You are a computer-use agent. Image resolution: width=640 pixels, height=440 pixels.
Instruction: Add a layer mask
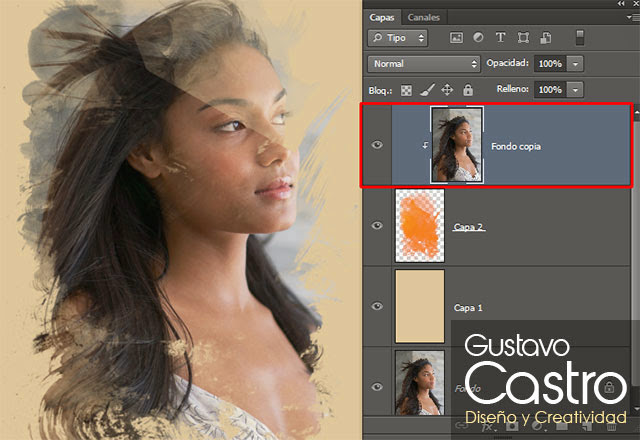512,427
